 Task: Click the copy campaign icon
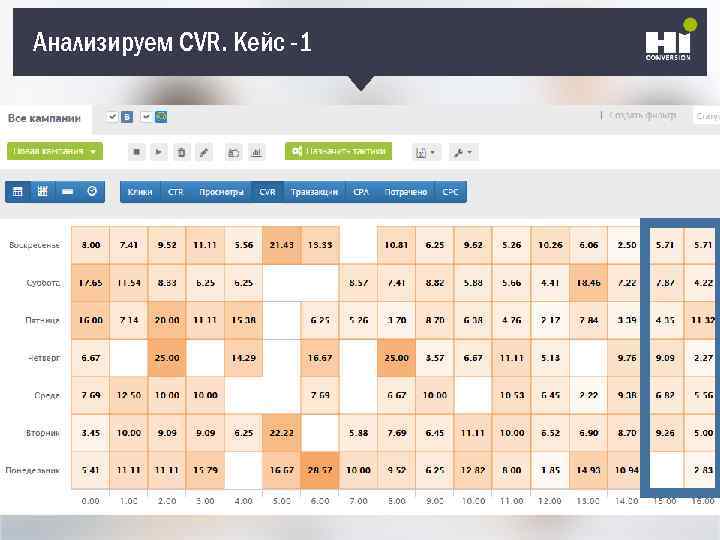point(234,152)
